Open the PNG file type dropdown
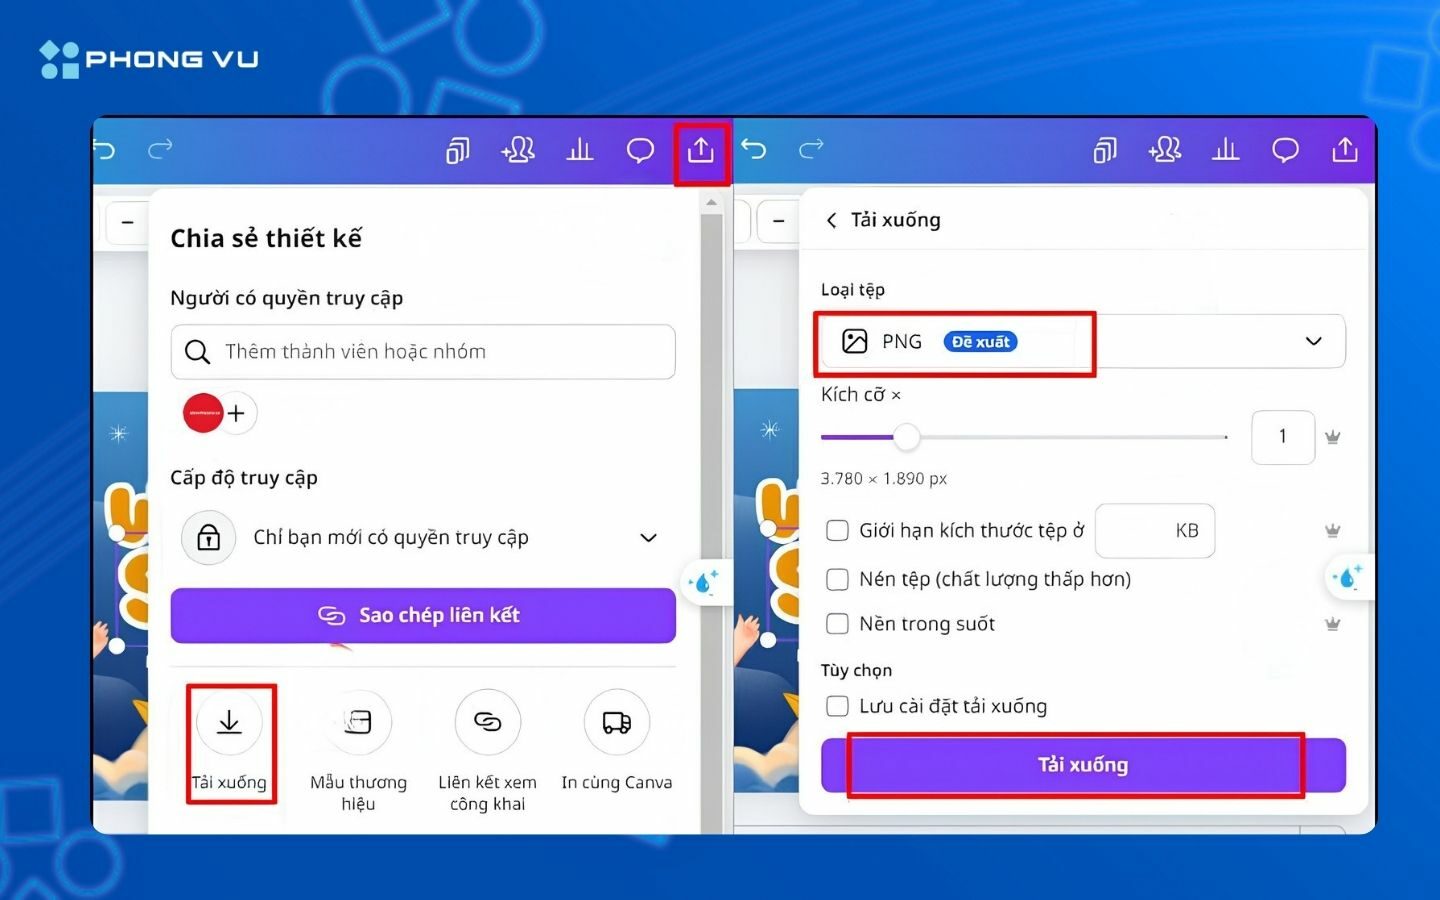The image size is (1440, 900). point(1082,342)
